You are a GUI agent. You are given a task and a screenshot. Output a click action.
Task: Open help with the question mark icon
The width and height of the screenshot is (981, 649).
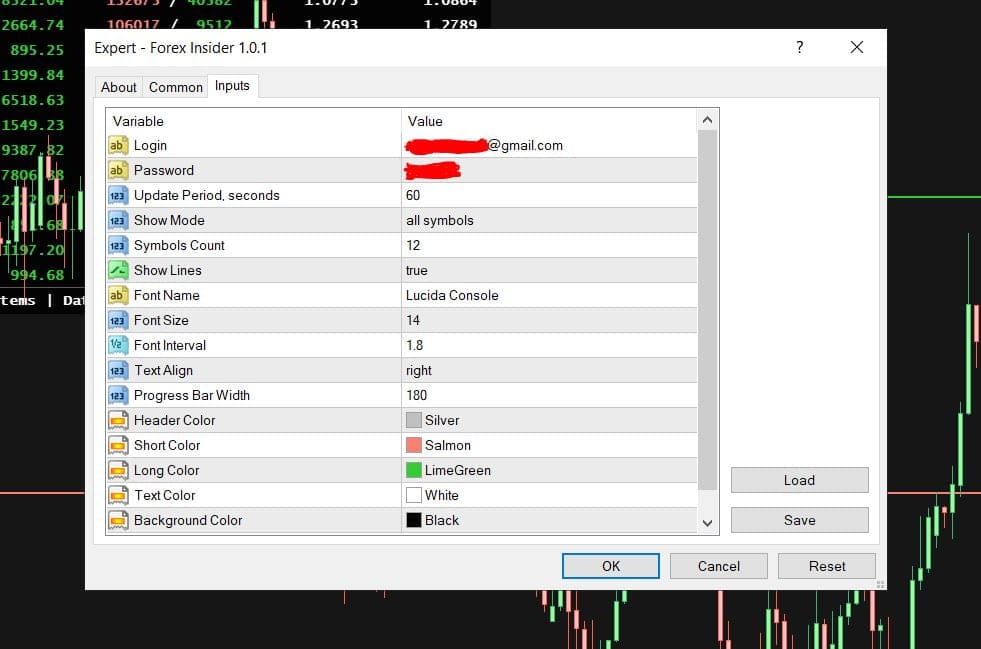point(798,47)
